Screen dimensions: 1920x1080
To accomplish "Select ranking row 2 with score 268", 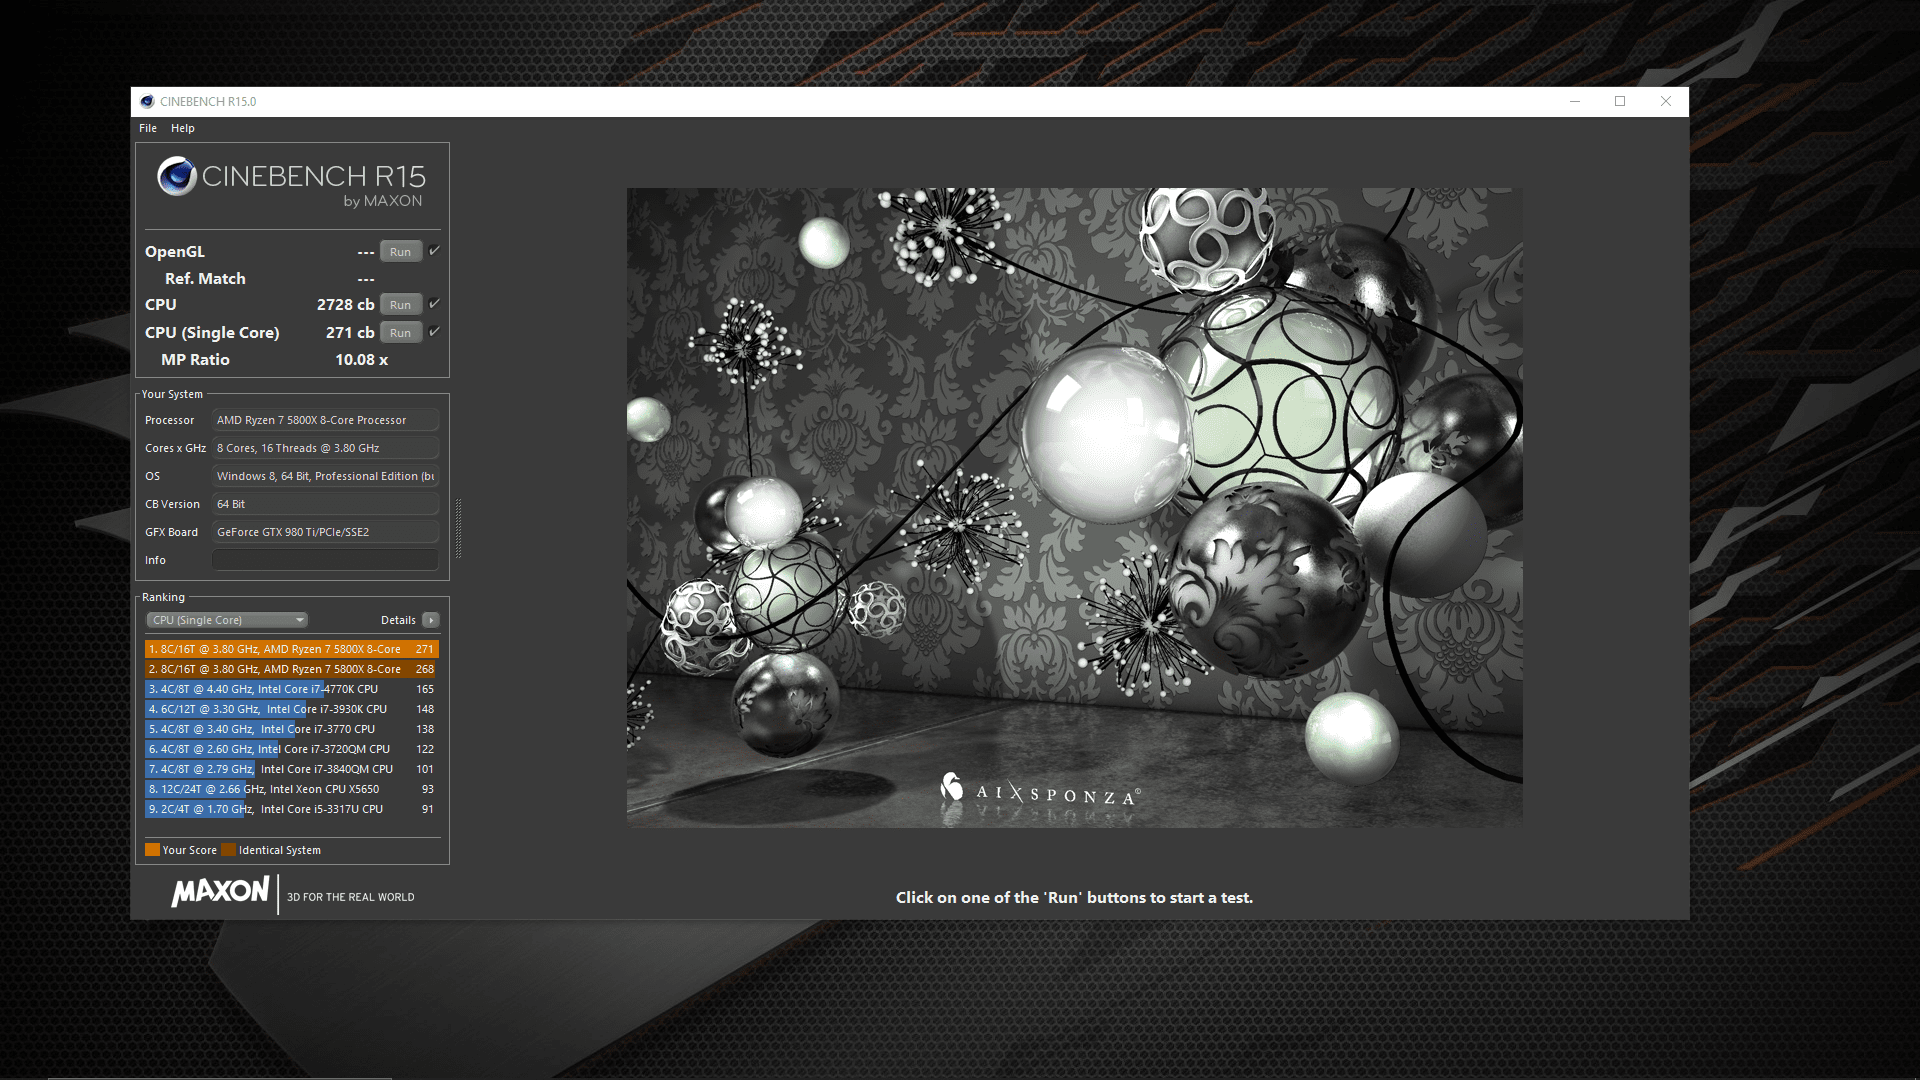I will (x=292, y=669).
